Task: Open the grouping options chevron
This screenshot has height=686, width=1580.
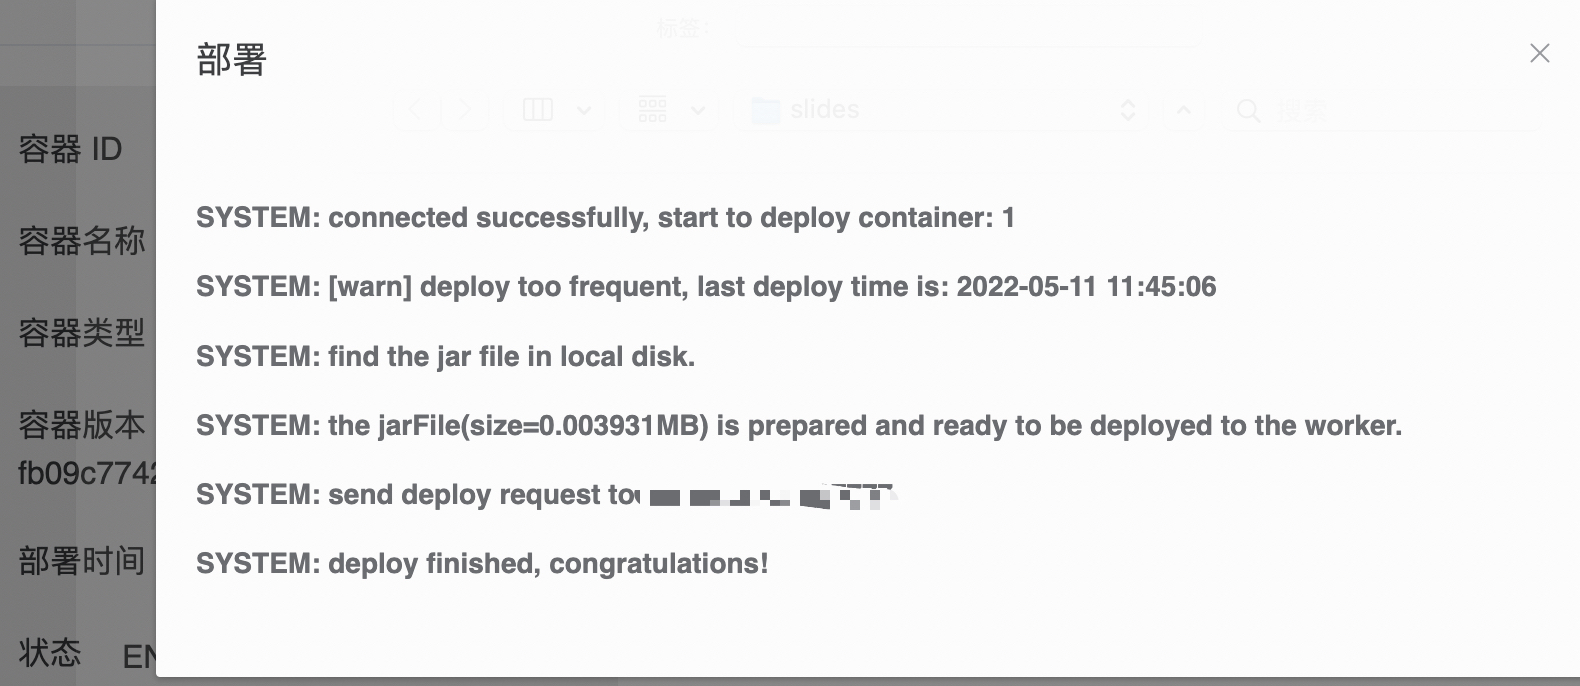Action: click(698, 110)
